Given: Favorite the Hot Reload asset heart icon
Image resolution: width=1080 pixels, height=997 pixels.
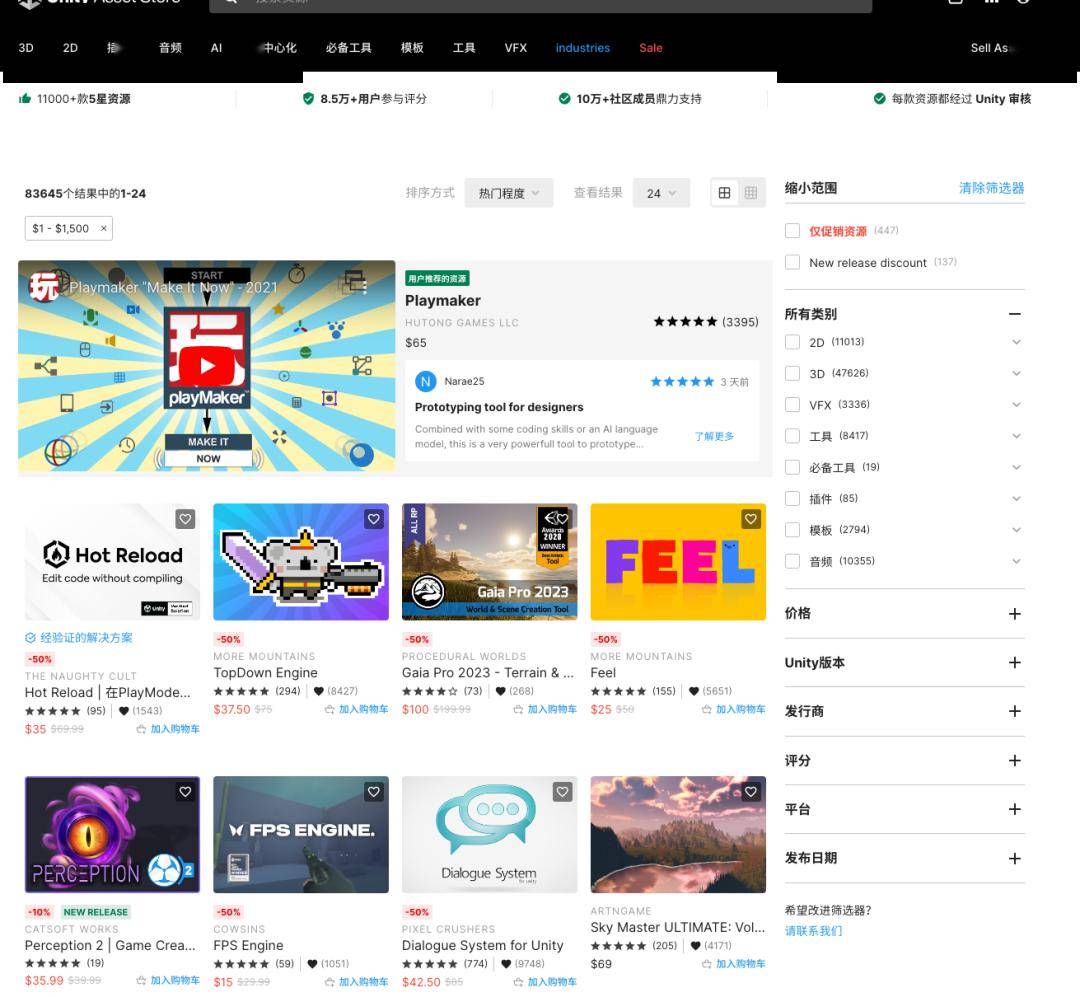Looking at the screenshot, I should pyautogui.click(x=185, y=519).
